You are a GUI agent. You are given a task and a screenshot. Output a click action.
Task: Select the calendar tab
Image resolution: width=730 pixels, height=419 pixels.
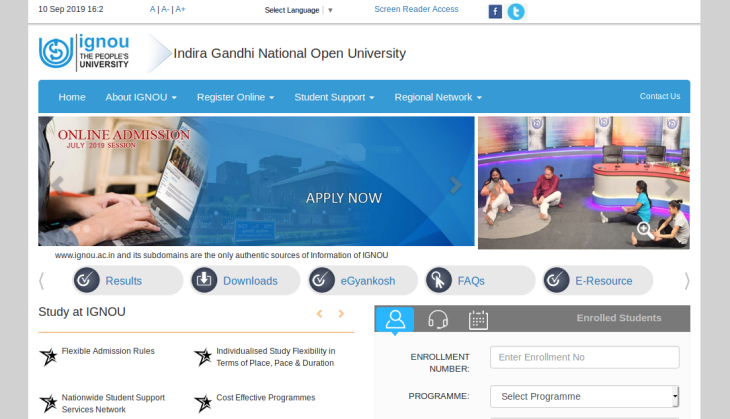[x=478, y=320]
